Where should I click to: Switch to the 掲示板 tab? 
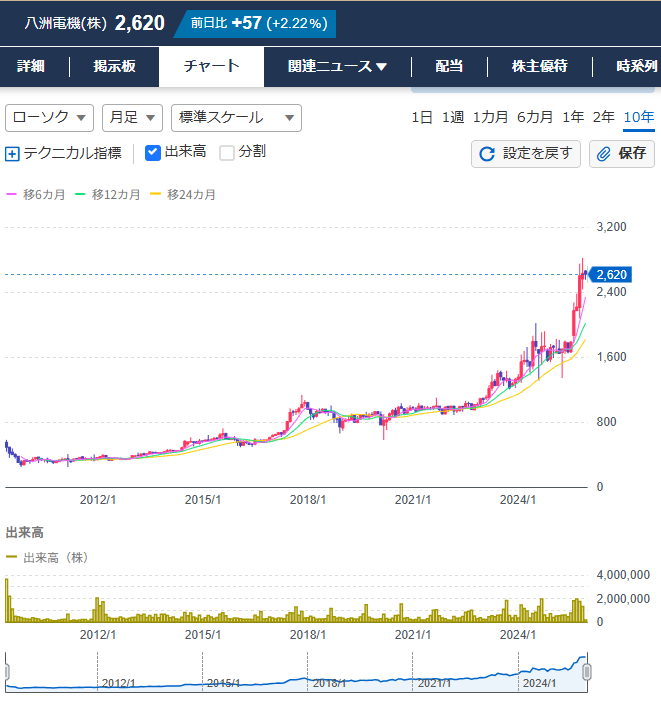pos(114,67)
